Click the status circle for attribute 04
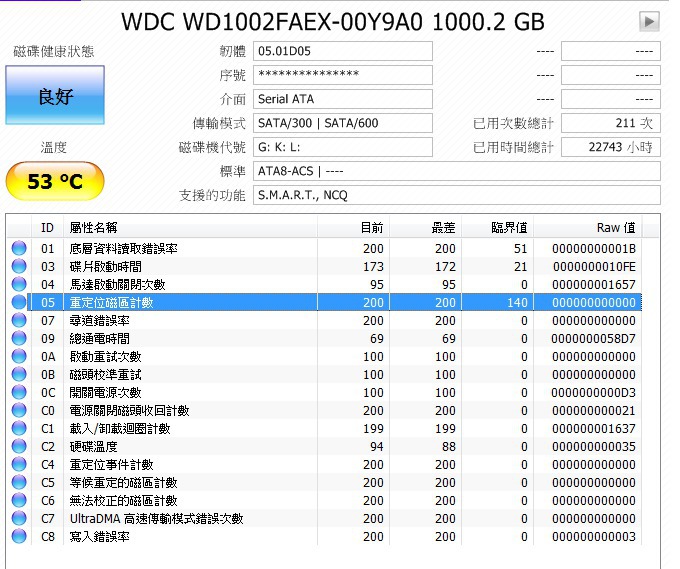 tap(19, 284)
